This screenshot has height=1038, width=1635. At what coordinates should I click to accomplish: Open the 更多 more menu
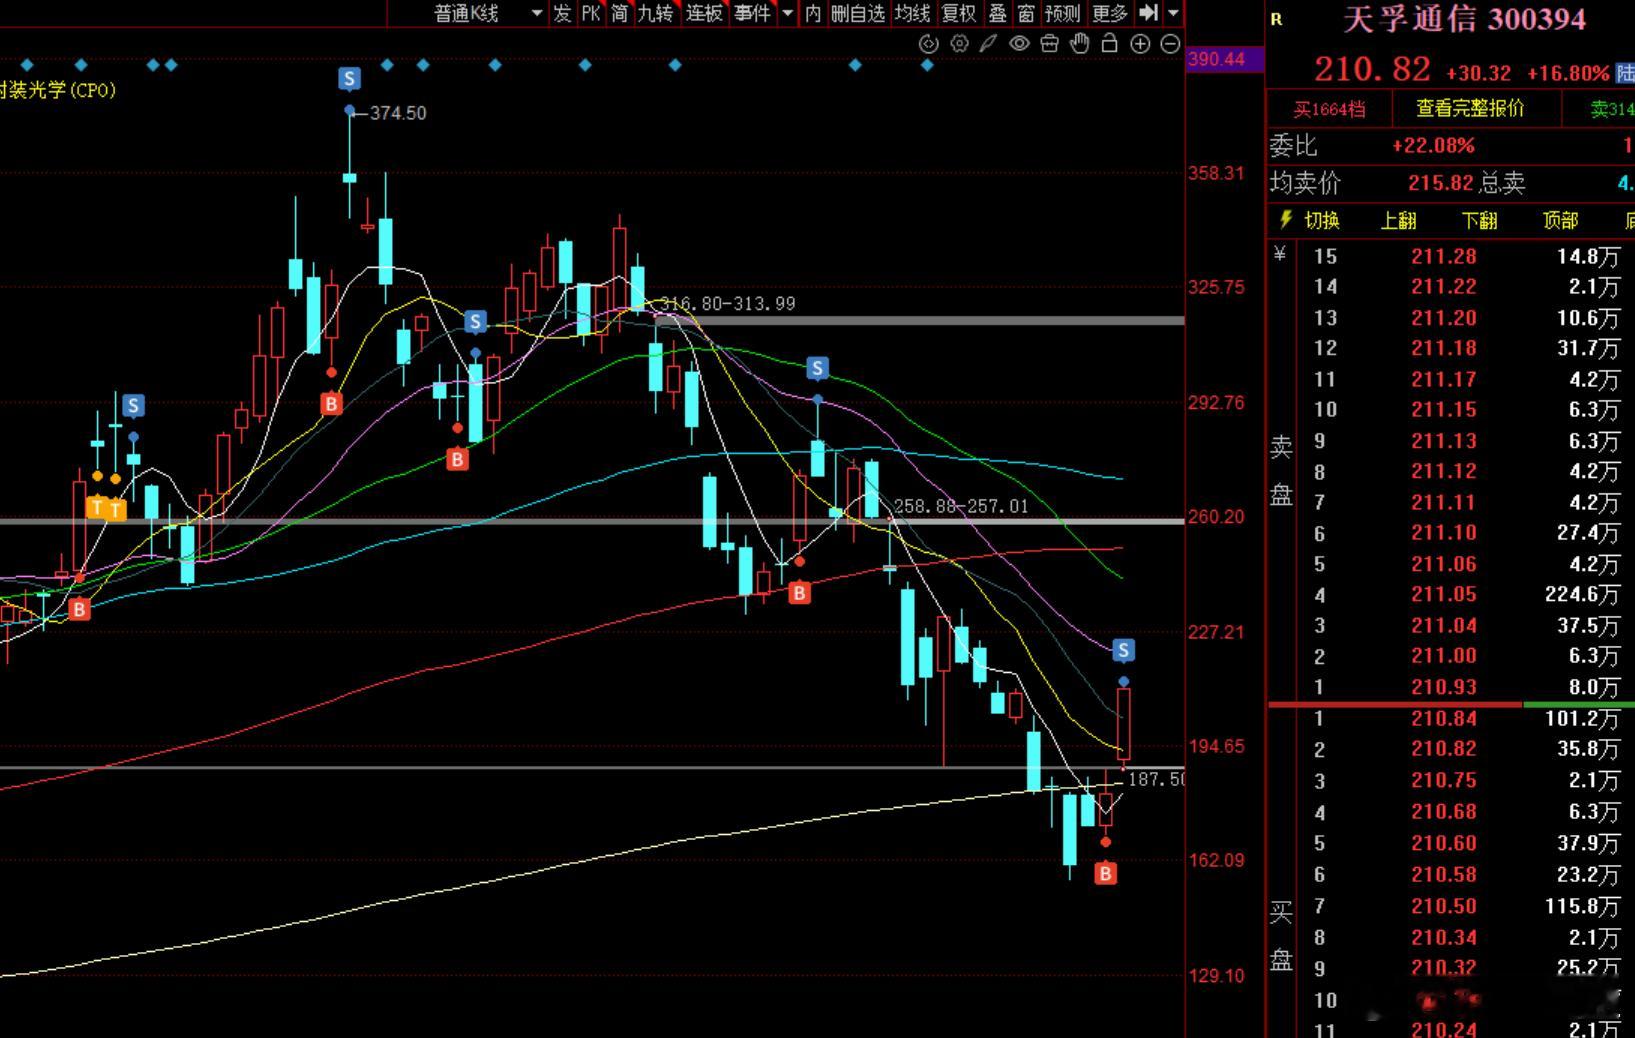[x=1110, y=13]
